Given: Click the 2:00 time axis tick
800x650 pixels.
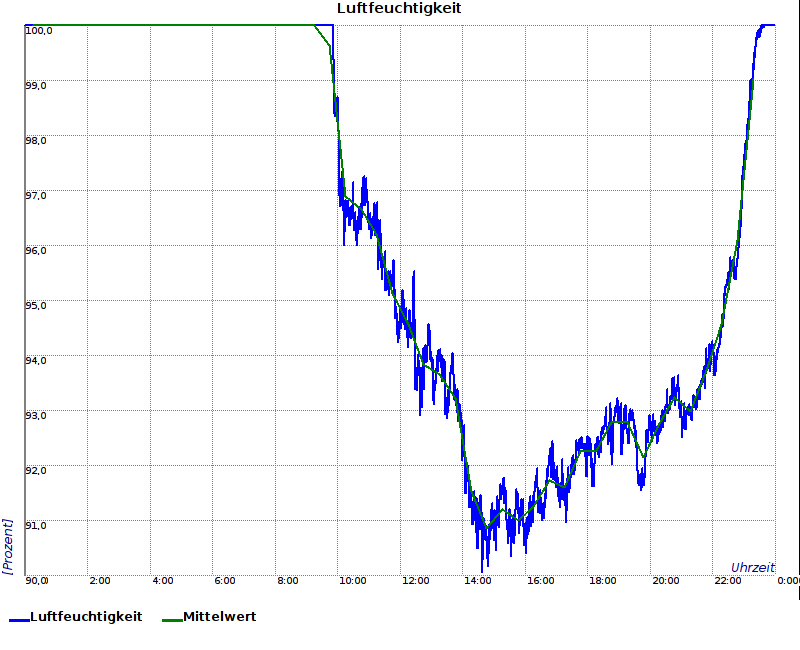Looking at the screenshot, I should click(100, 581).
